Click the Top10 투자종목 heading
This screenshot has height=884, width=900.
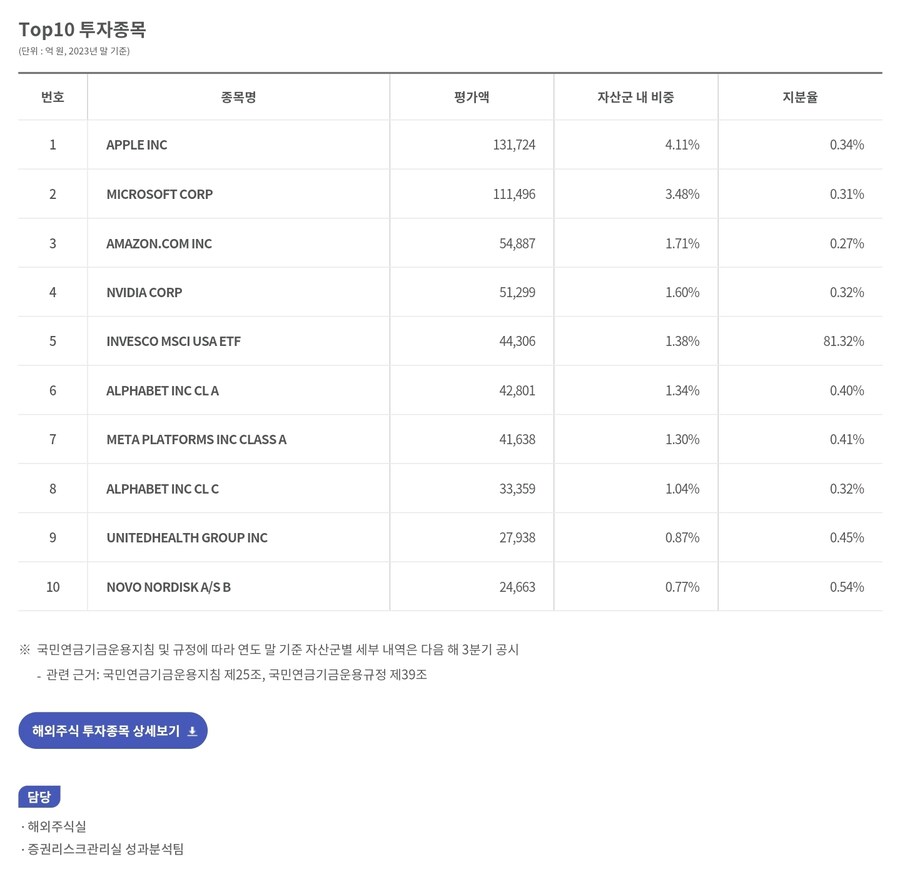82,29
